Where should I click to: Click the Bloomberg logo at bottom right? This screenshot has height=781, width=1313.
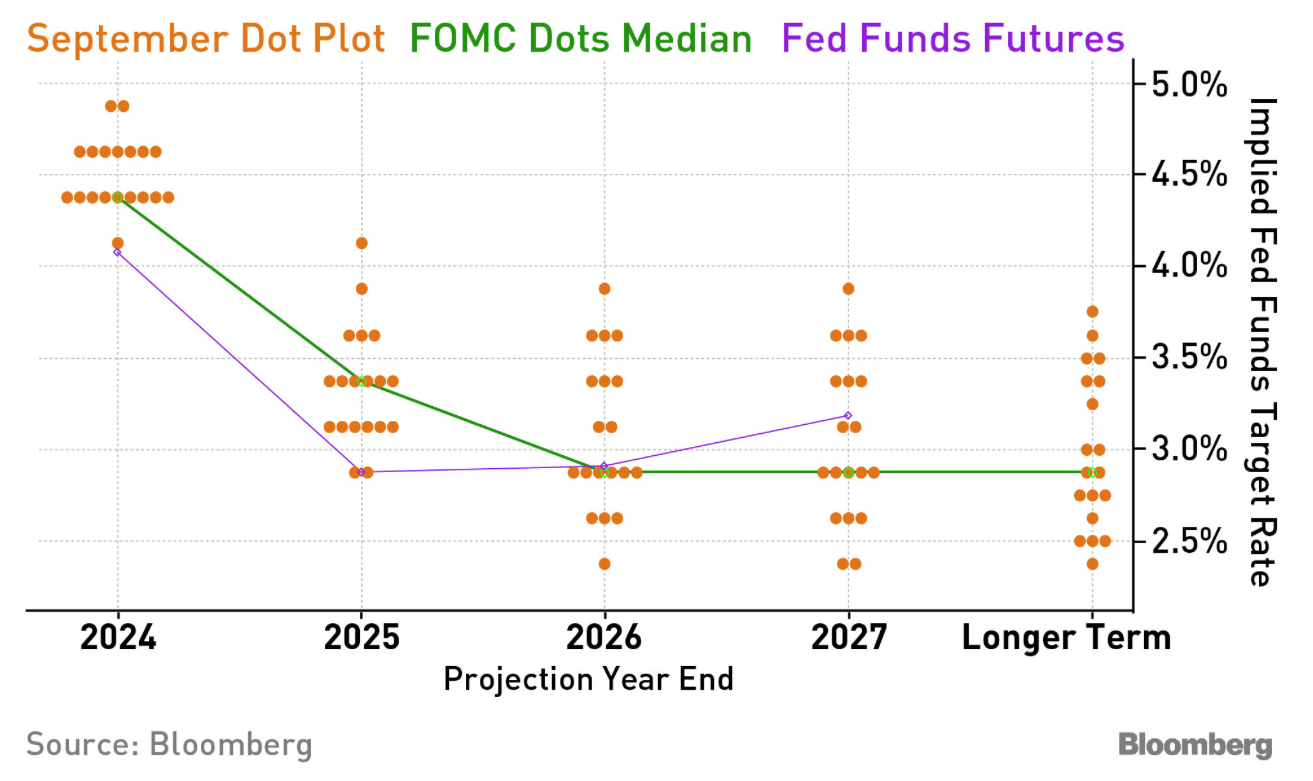(x=1195, y=745)
